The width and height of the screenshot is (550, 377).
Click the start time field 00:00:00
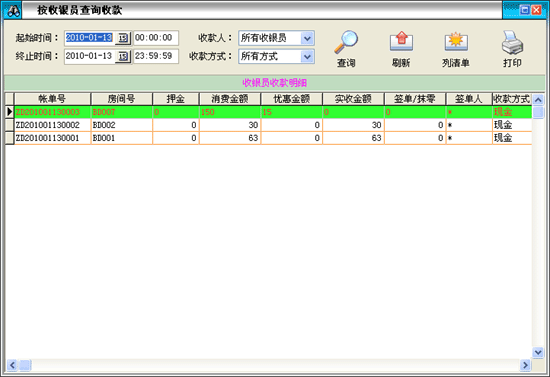tap(156, 38)
